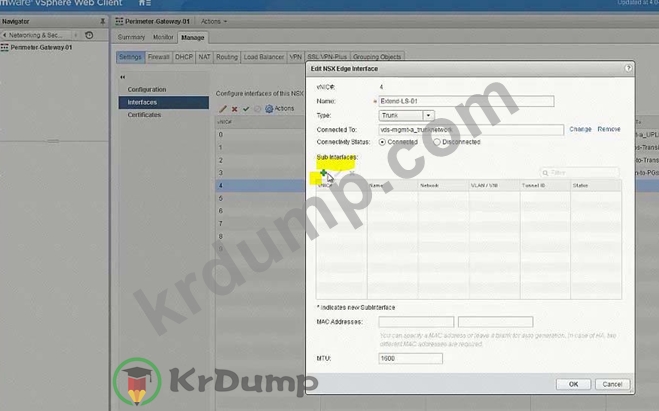Switch to the Settings sub-tab
This screenshot has width=659, height=411.
130,57
